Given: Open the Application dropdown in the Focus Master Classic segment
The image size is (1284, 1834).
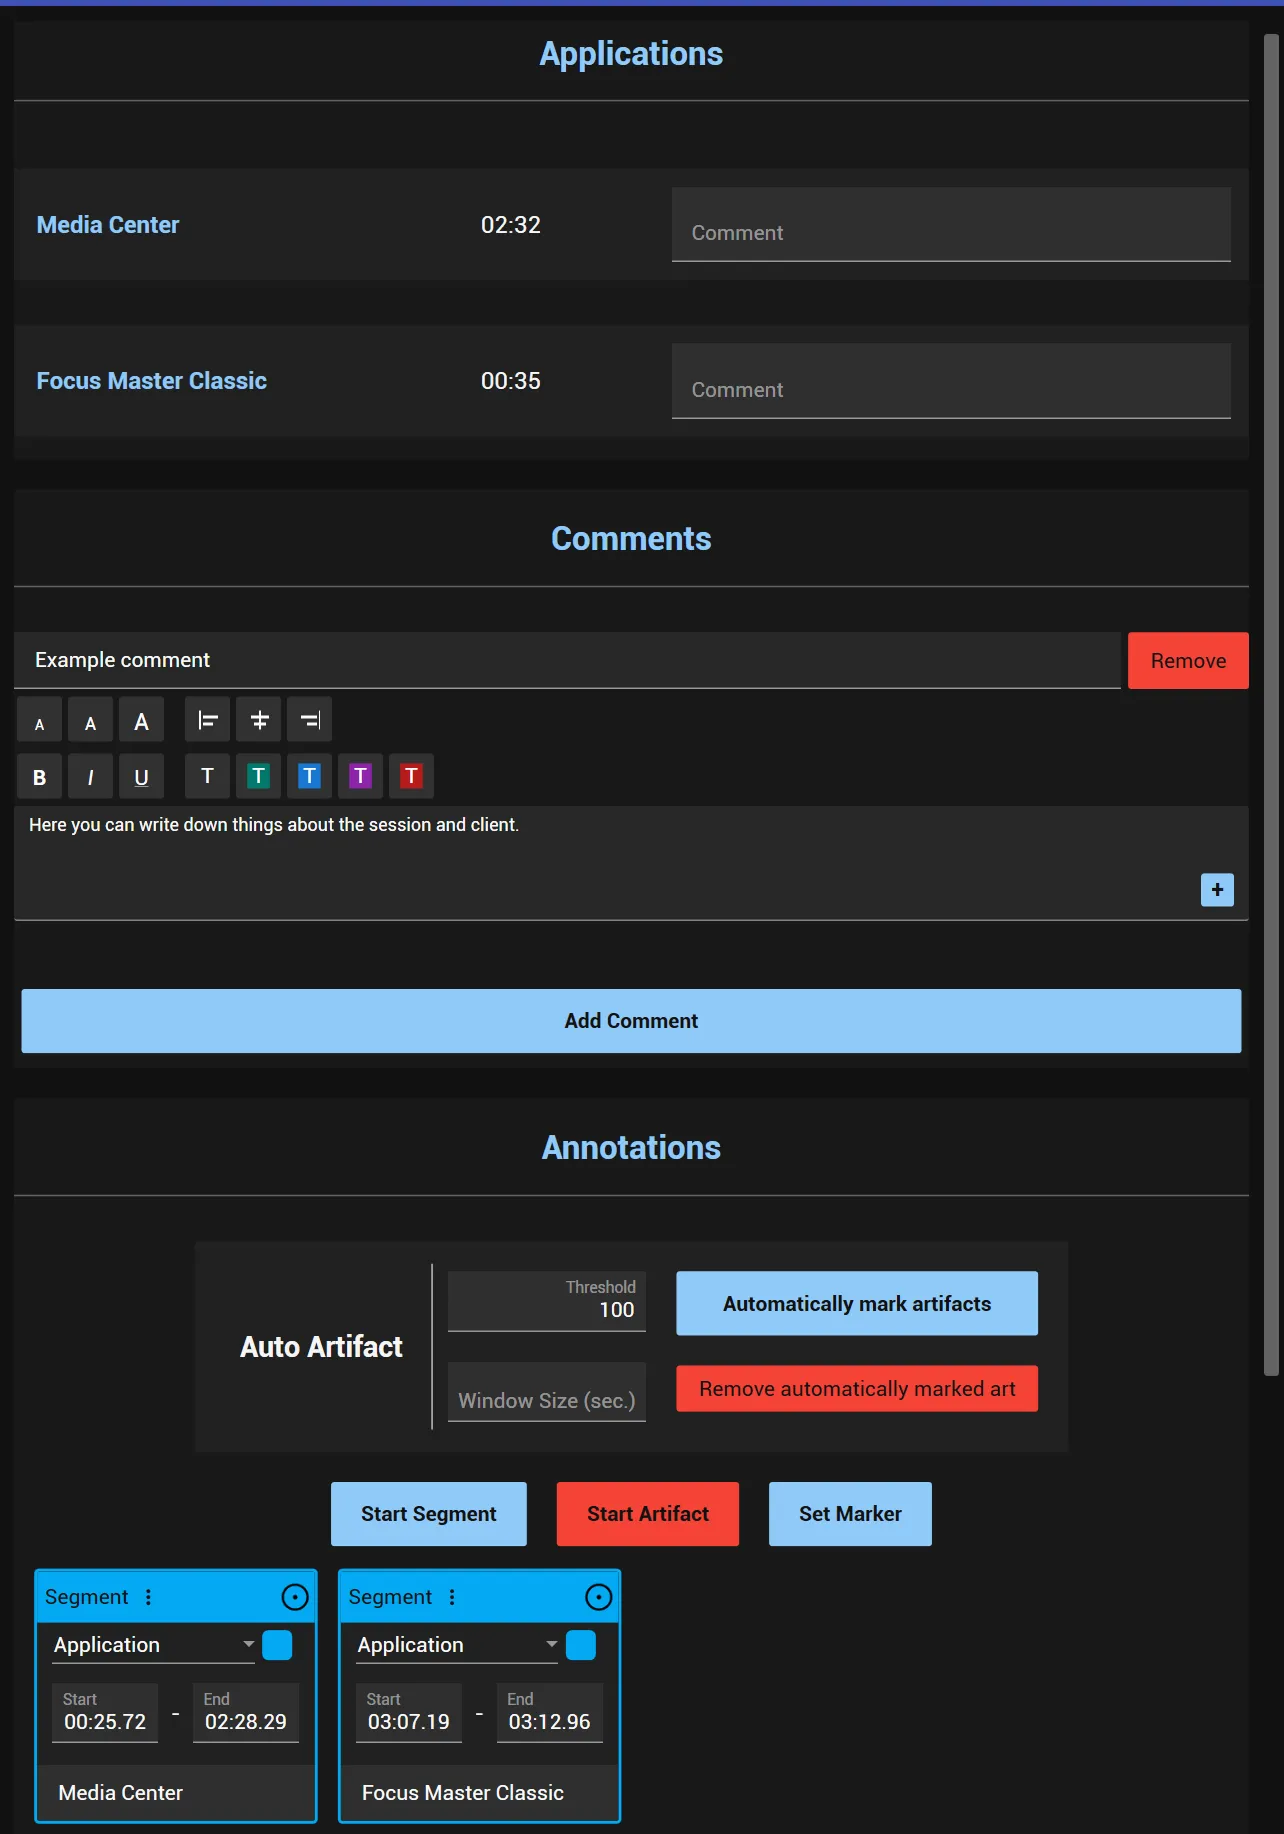Looking at the screenshot, I should [x=457, y=1645].
